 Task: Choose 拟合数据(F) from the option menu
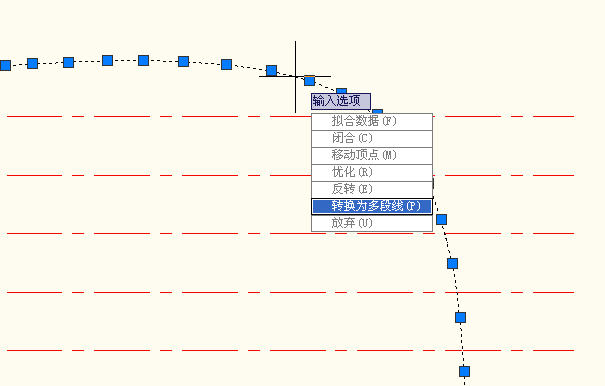click(x=372, y=122)
